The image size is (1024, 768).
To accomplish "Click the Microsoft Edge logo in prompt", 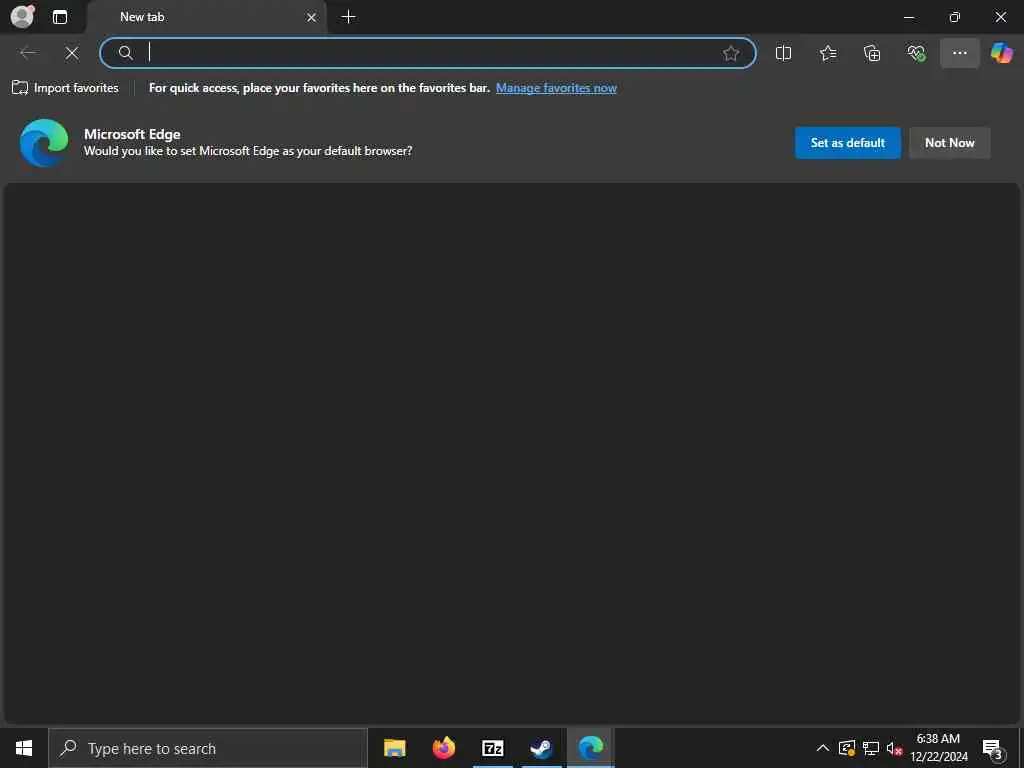I will (x=44, y=142).
